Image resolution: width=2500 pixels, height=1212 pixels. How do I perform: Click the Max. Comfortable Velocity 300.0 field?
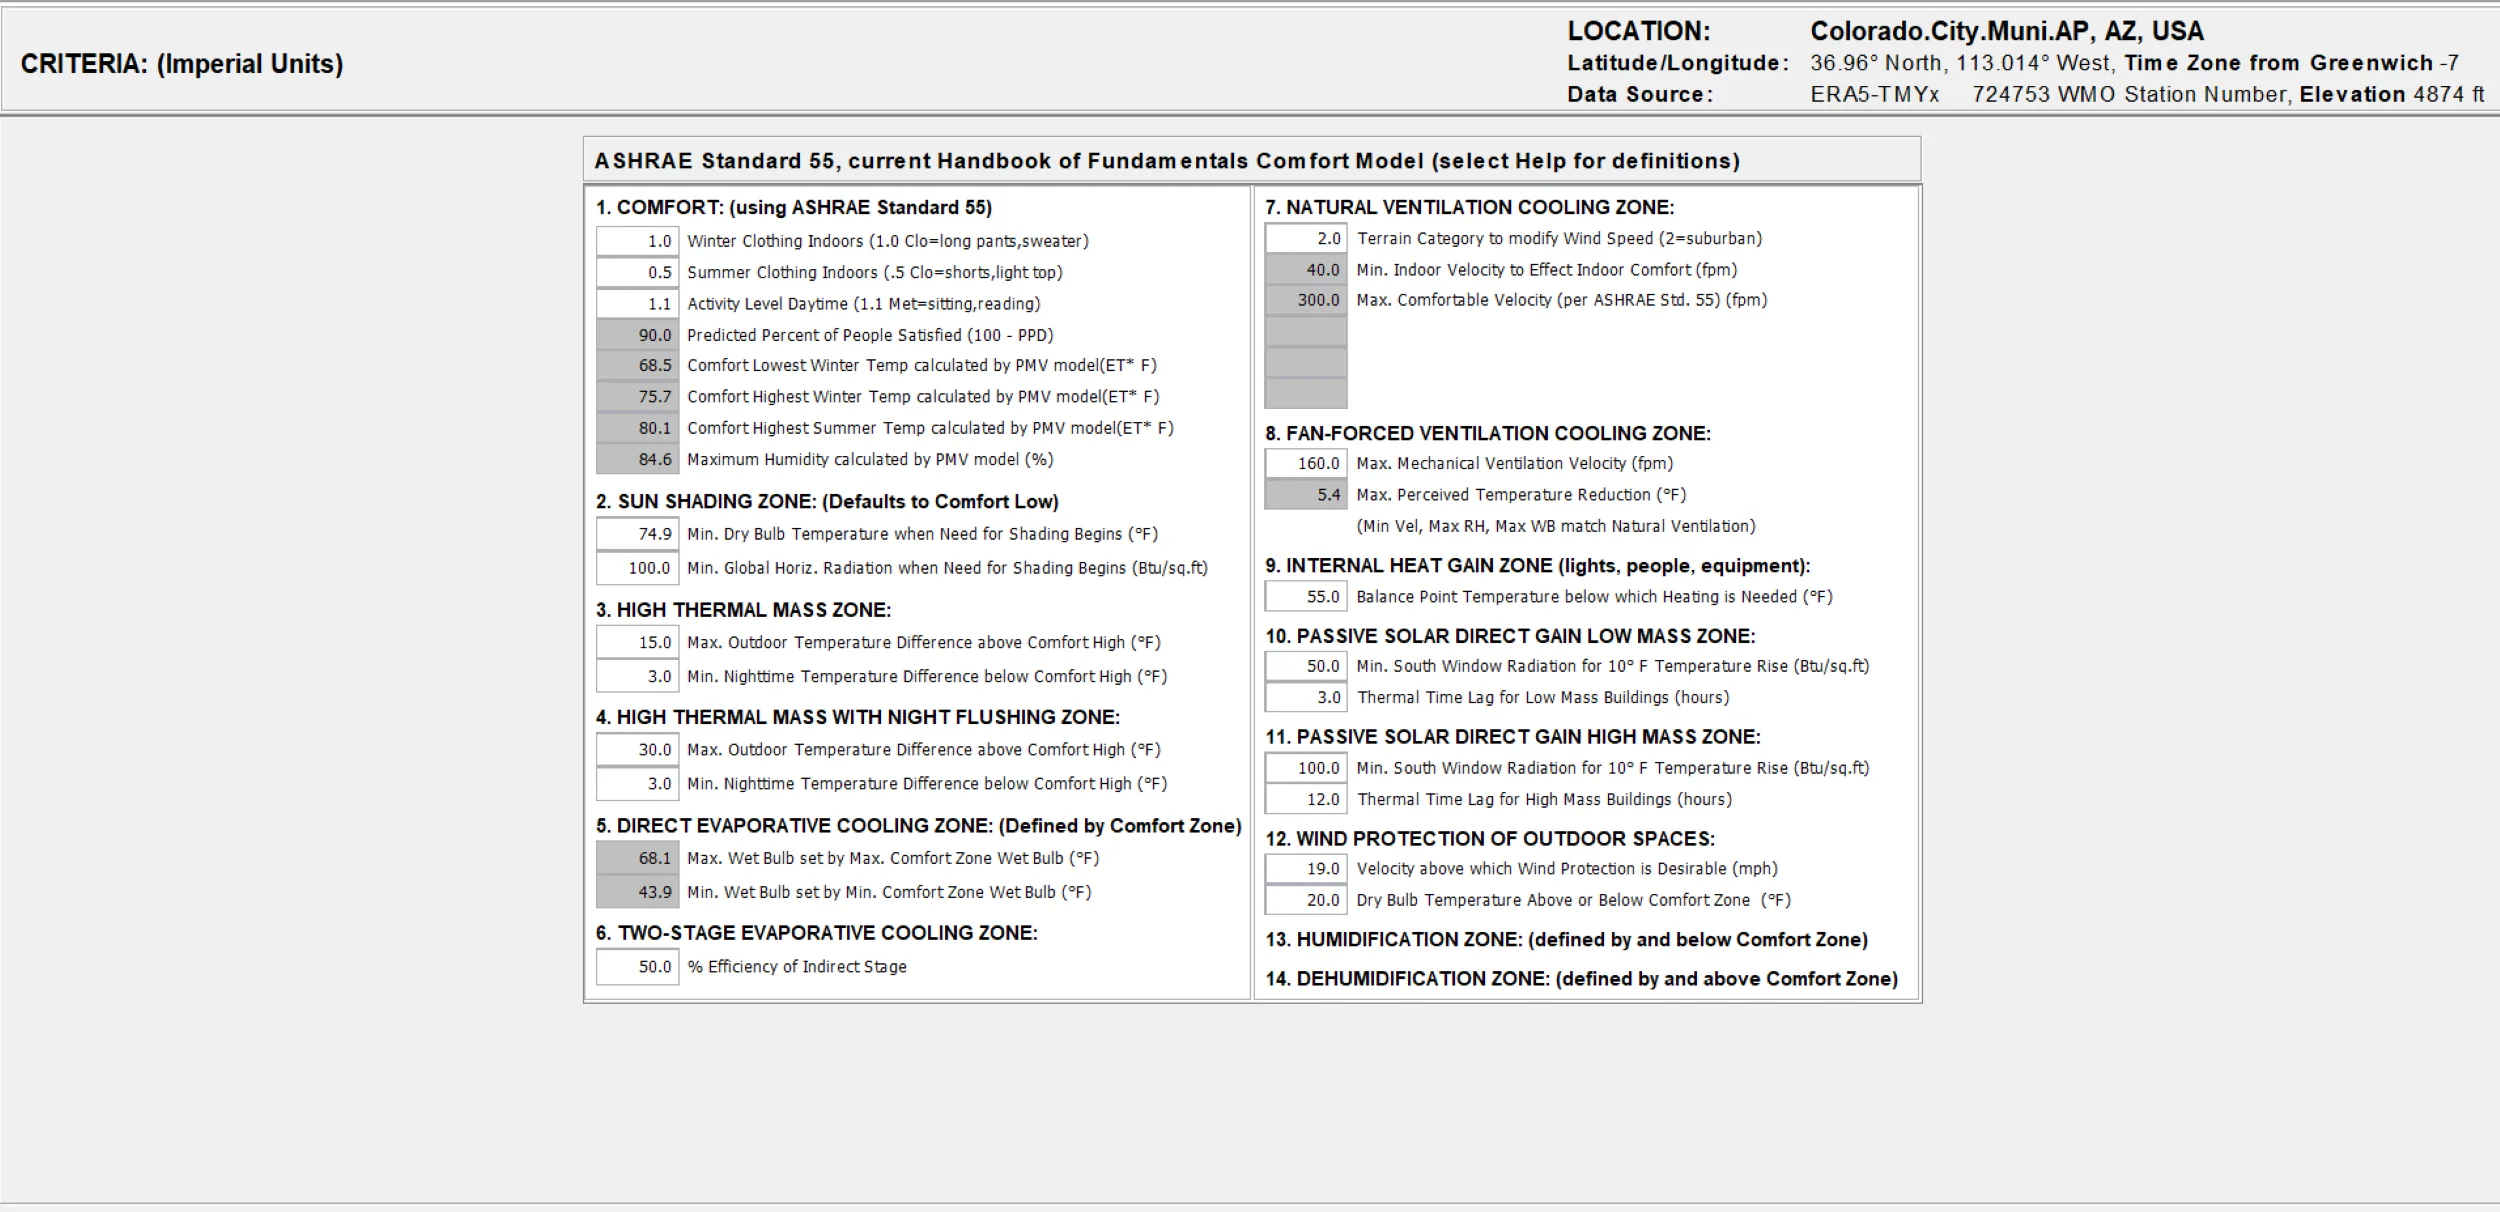coord(1306,300)
